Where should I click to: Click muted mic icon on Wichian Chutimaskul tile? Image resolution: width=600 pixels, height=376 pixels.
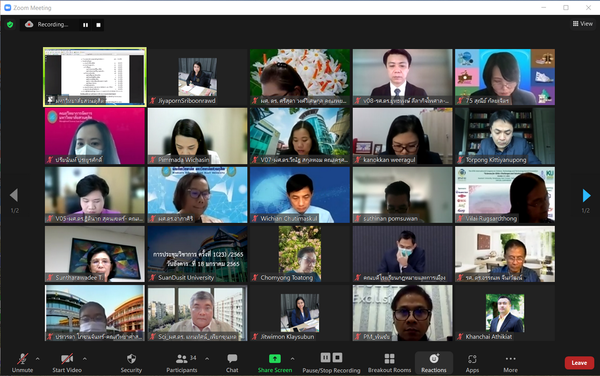[255, 218]
